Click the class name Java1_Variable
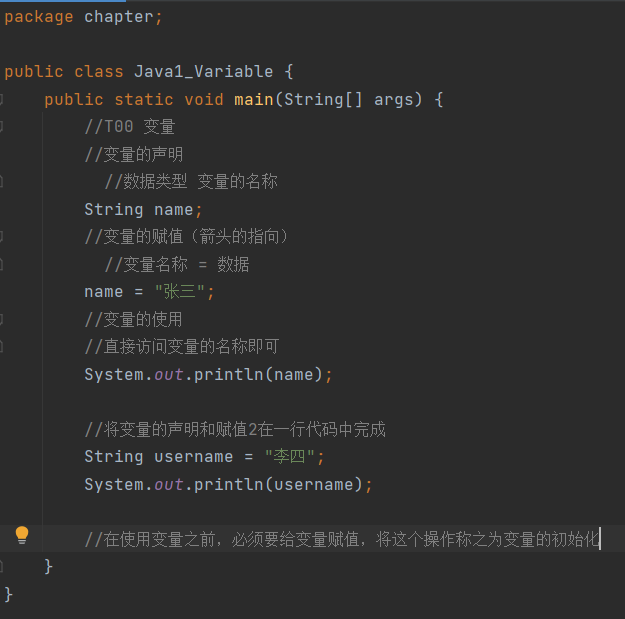Viewport: 625px width, 619px height. [203, 72]
